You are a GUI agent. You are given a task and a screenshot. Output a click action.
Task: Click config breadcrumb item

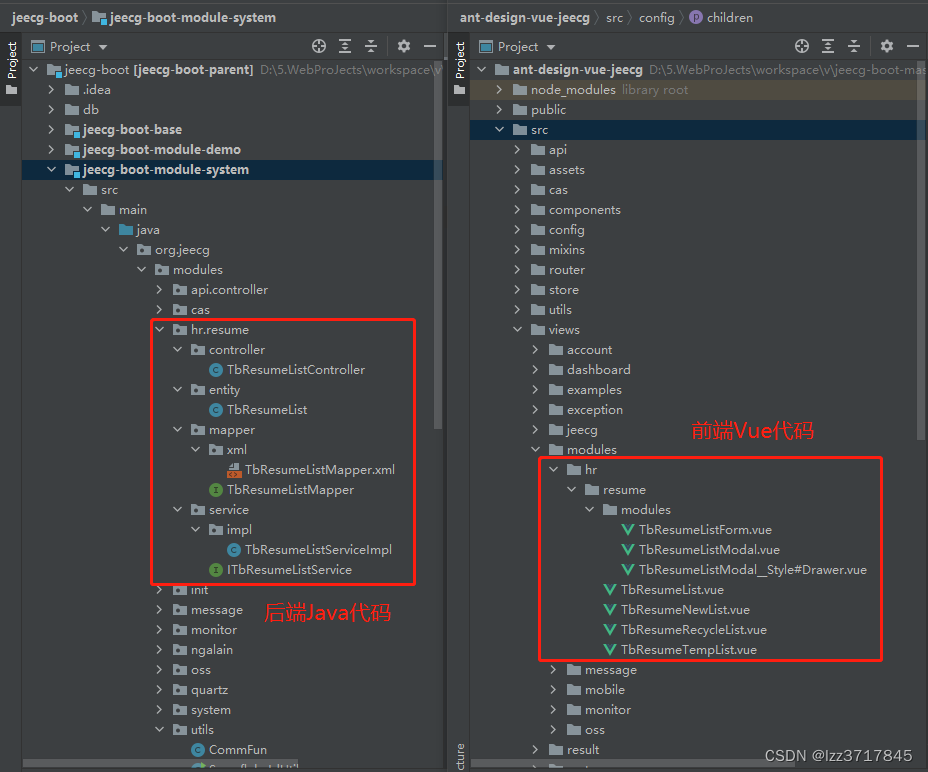[656, 18]
